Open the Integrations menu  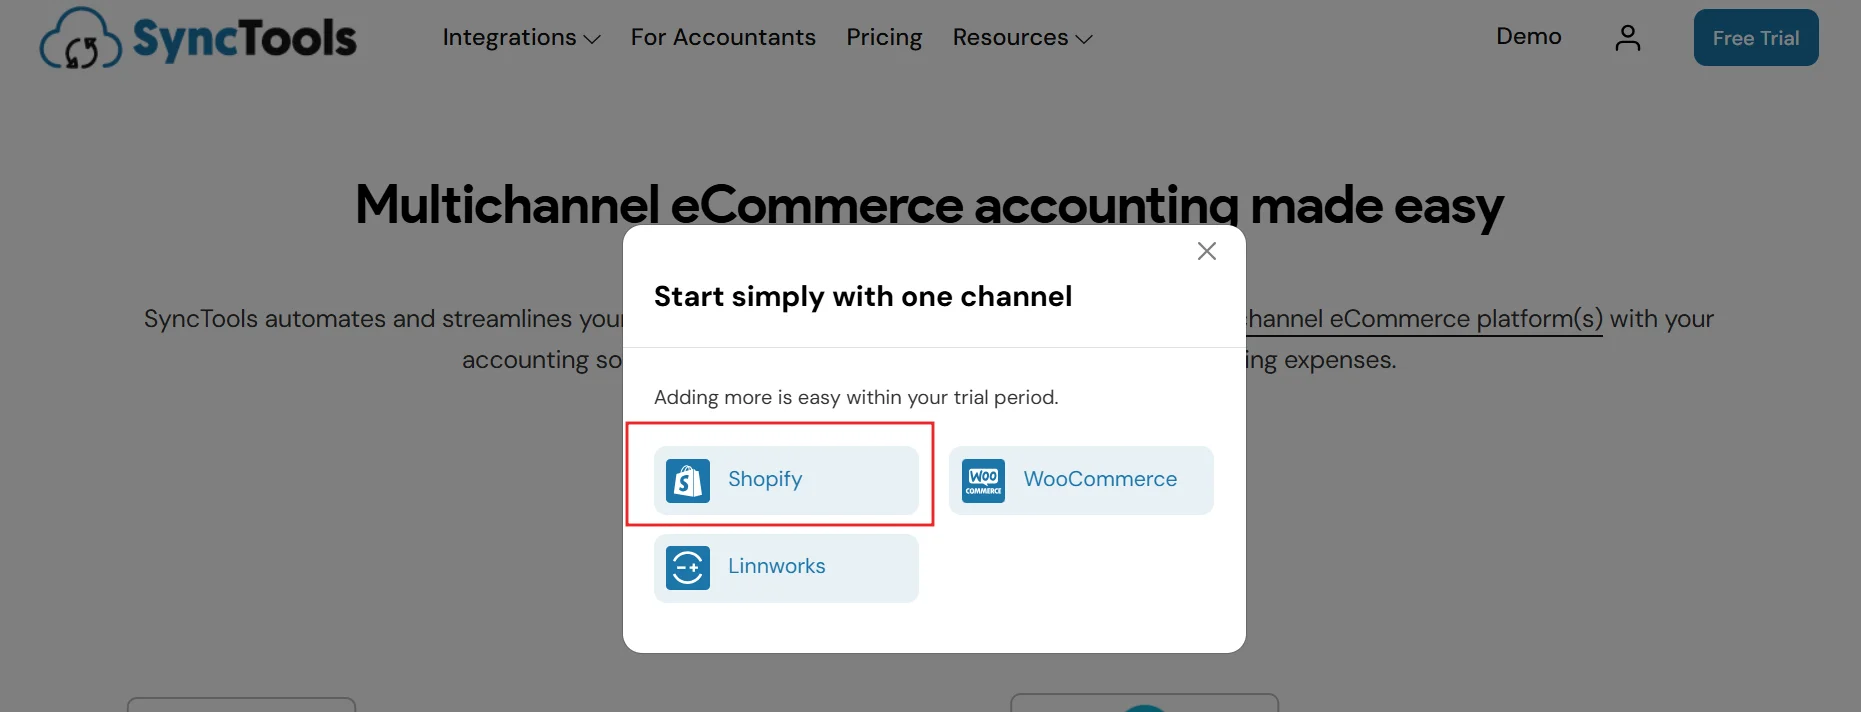pyautogui.click(x=509, y=38)
